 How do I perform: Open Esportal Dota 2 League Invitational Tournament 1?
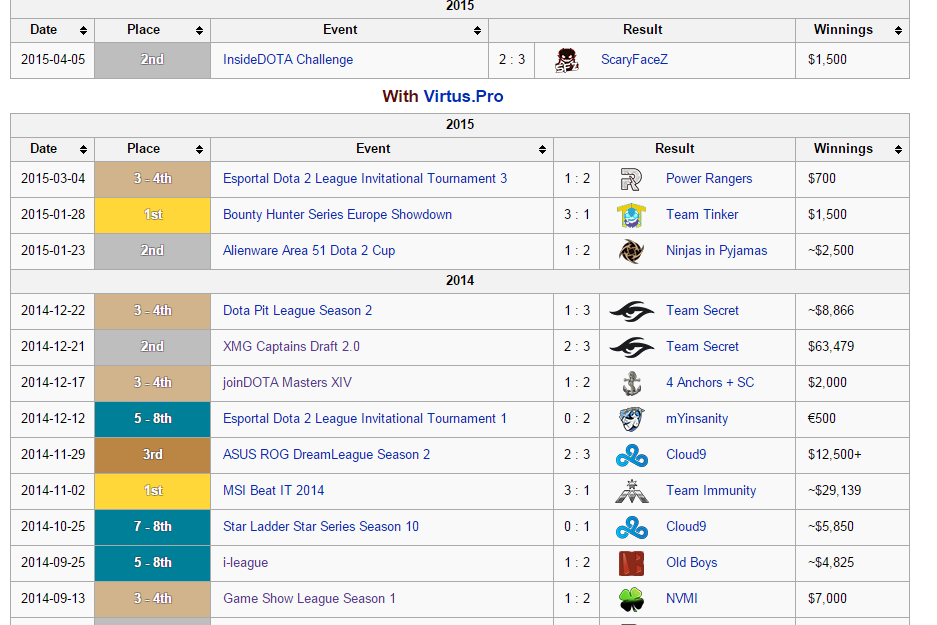(365, 418)
